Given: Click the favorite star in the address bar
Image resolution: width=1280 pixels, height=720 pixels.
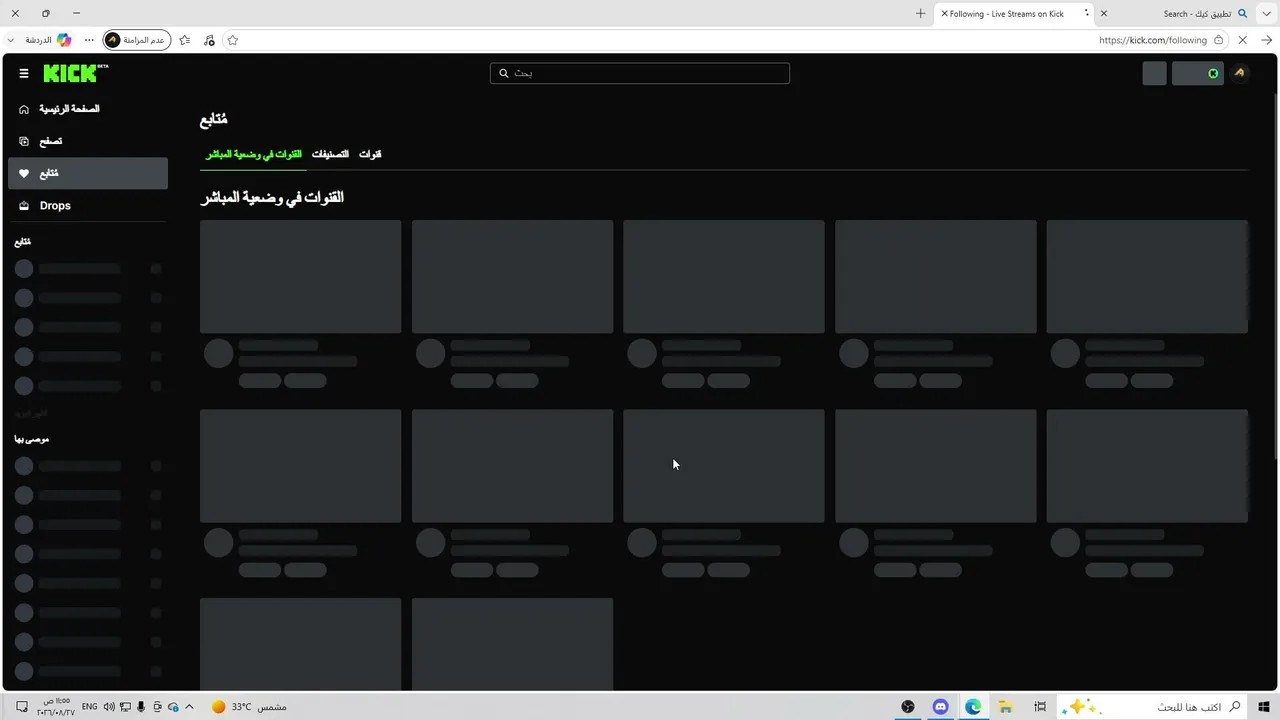Looking at the screenshot, I should (233, 40).
